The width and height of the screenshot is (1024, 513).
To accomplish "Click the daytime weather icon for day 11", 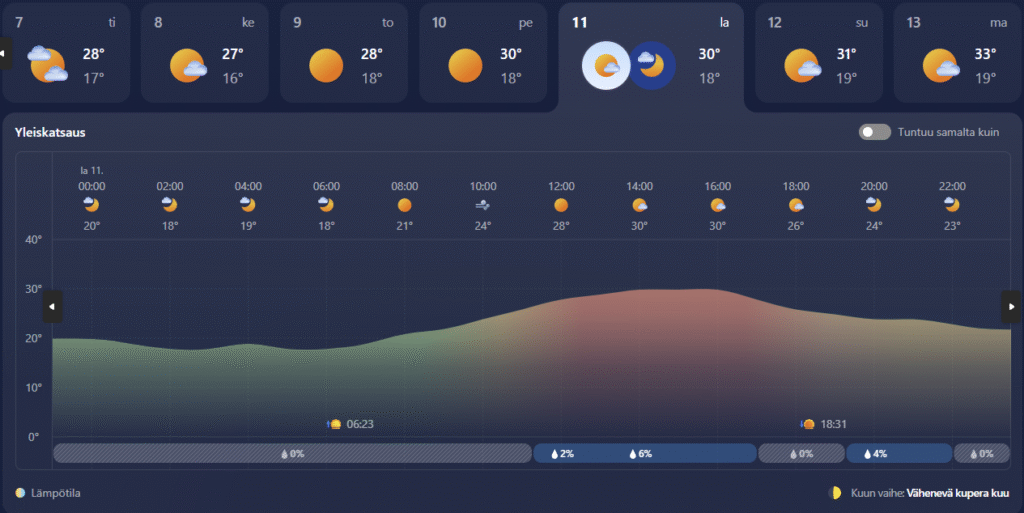I will pos(606,66).
